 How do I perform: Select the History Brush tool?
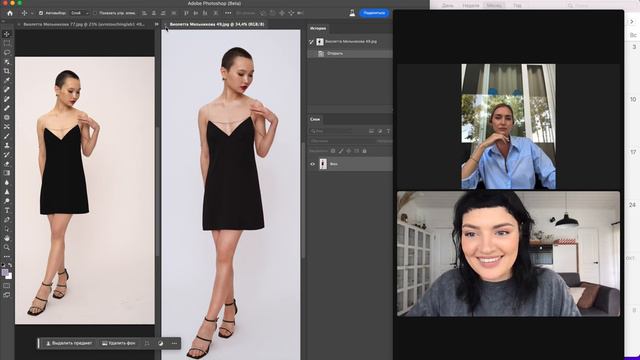pyautogui.click(x=7, y=155)
